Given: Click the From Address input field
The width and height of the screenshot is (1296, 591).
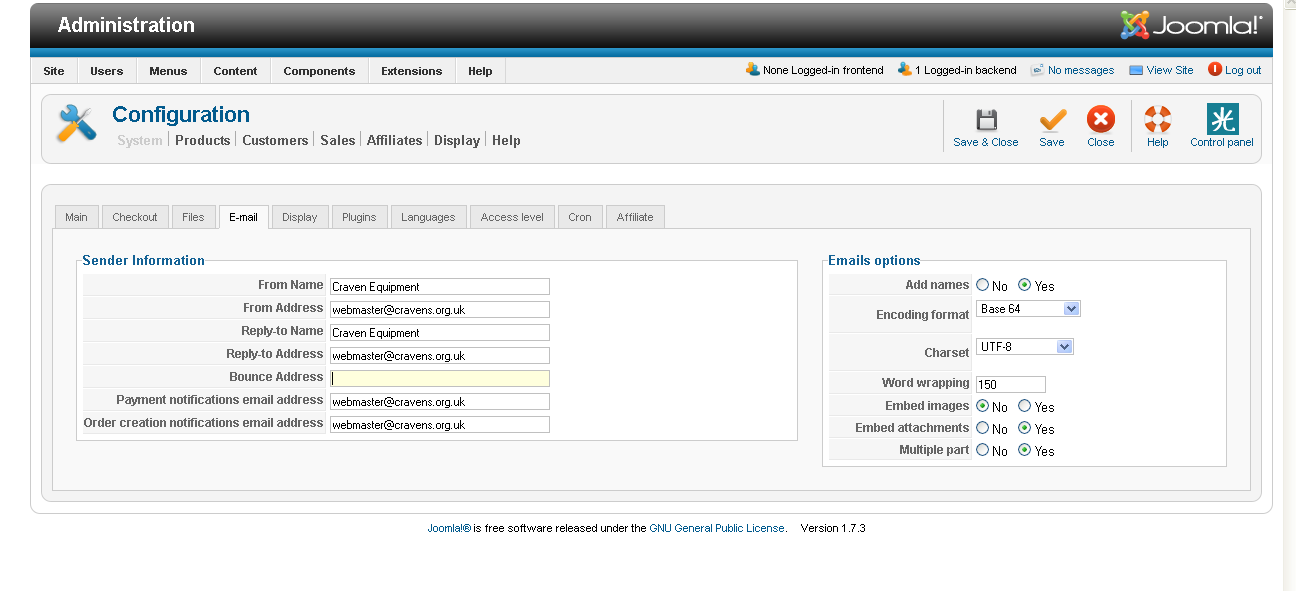Looking at the screenshot, I should (x=440, y=309).
